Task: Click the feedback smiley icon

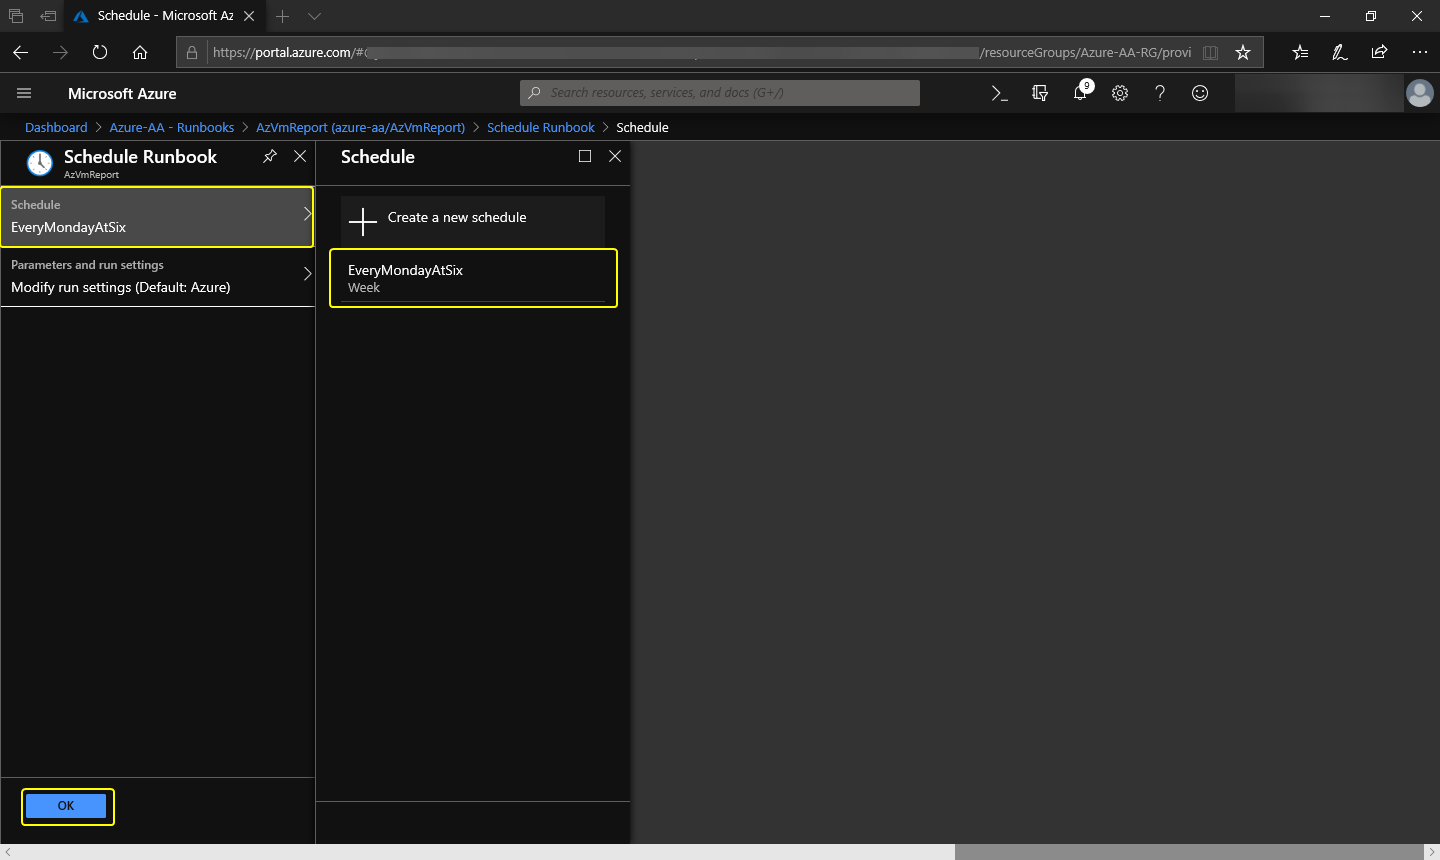Action: [x=1200, y=93]
